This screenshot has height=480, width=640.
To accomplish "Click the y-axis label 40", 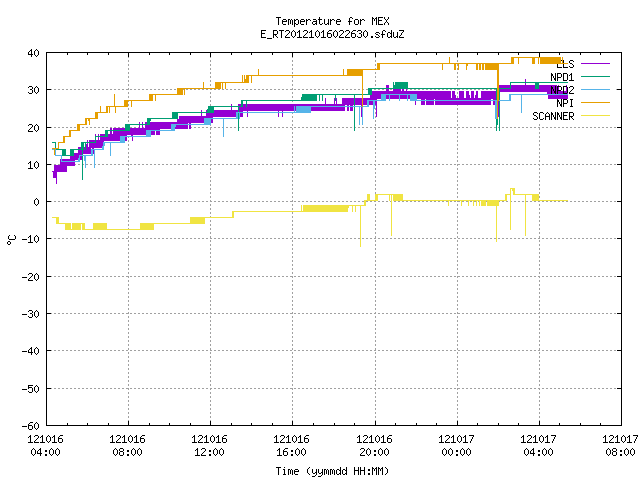I will coord(33,53).
